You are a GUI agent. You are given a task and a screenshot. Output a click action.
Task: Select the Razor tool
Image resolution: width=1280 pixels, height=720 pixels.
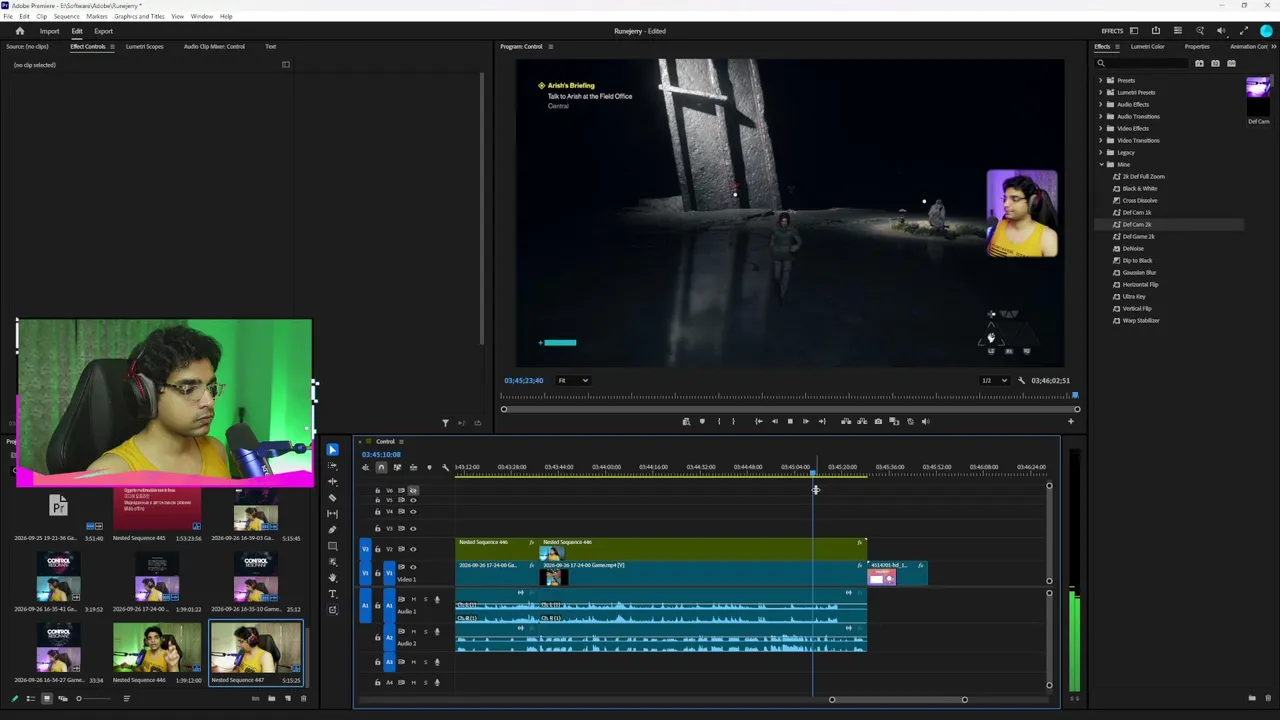[x=333, y=497]
